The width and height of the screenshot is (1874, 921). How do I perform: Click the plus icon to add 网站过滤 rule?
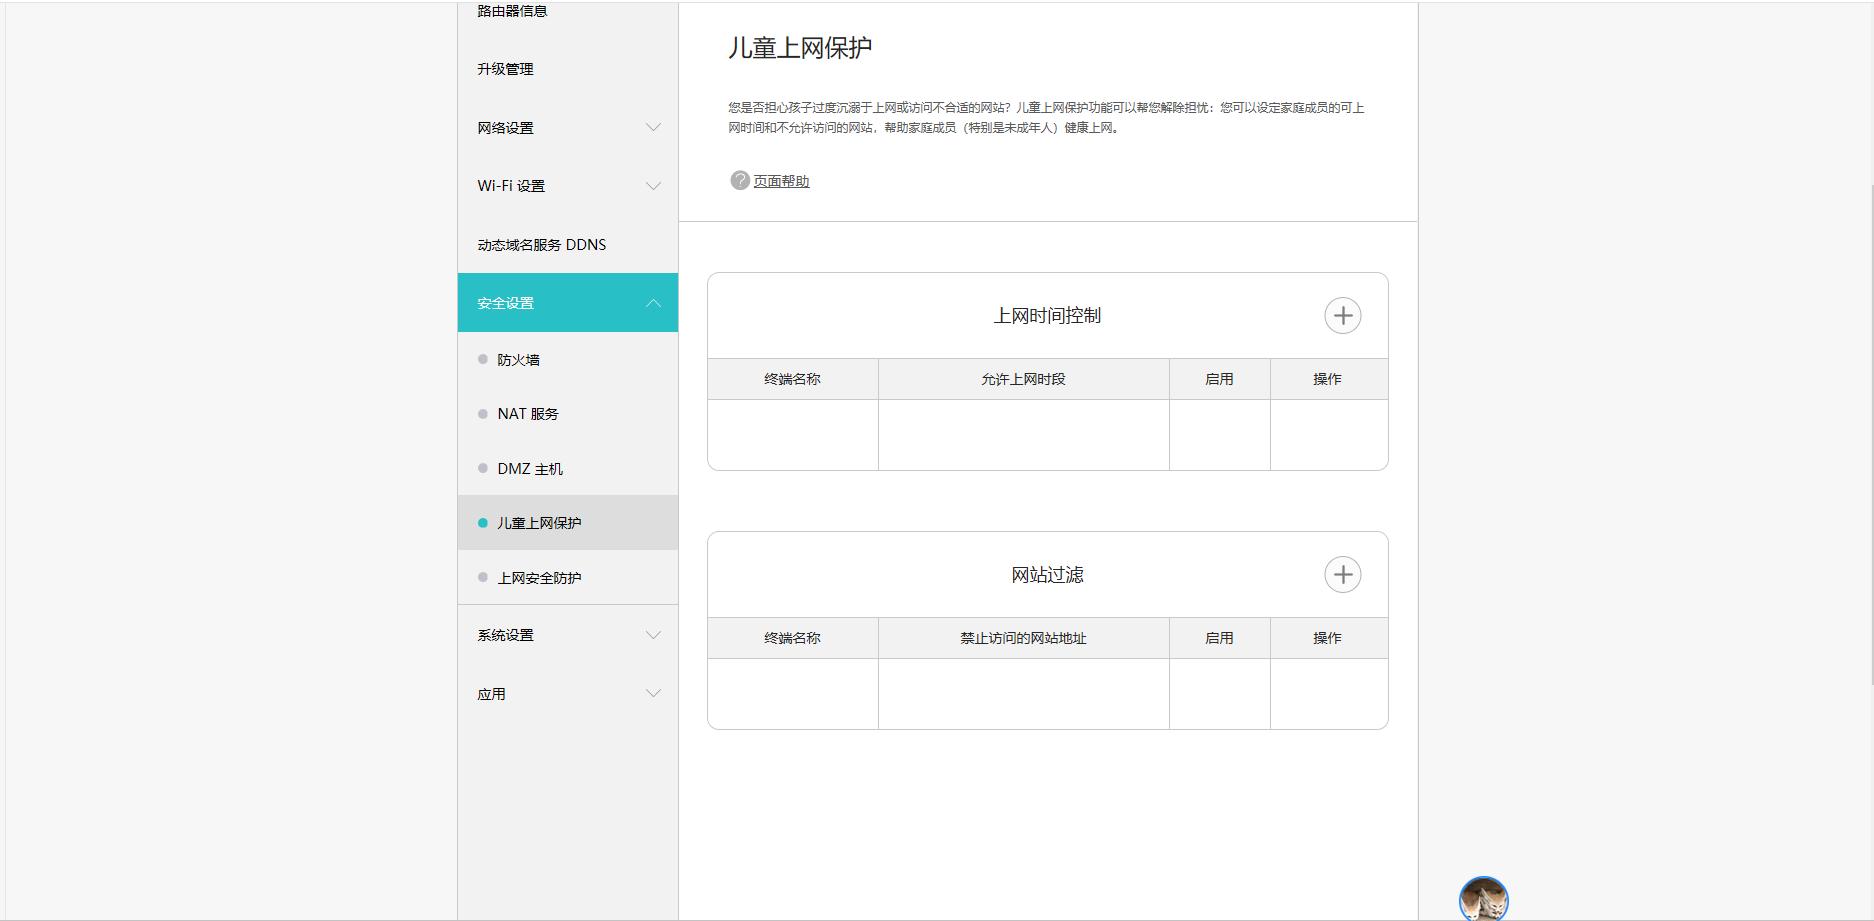[1343, 574]
